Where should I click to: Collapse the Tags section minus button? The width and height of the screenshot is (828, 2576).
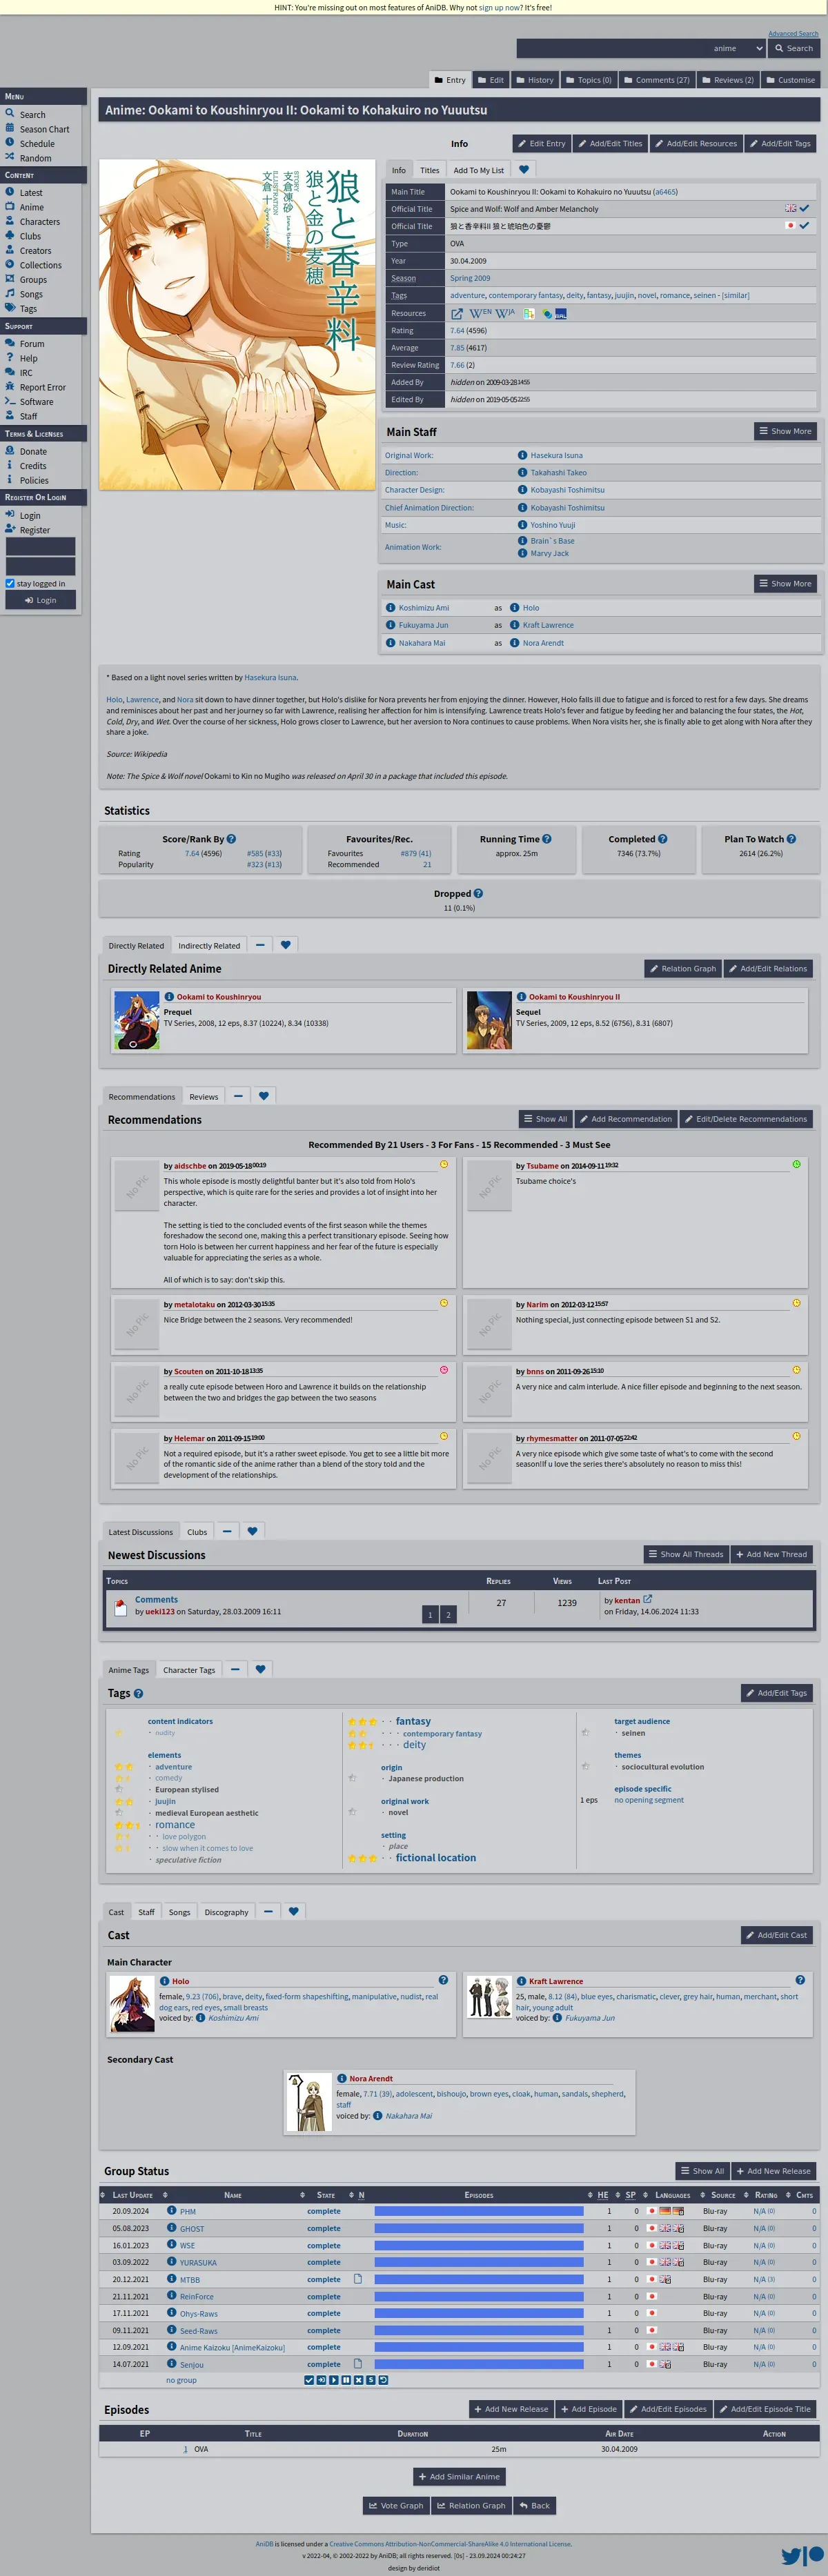coord(235,1668)
